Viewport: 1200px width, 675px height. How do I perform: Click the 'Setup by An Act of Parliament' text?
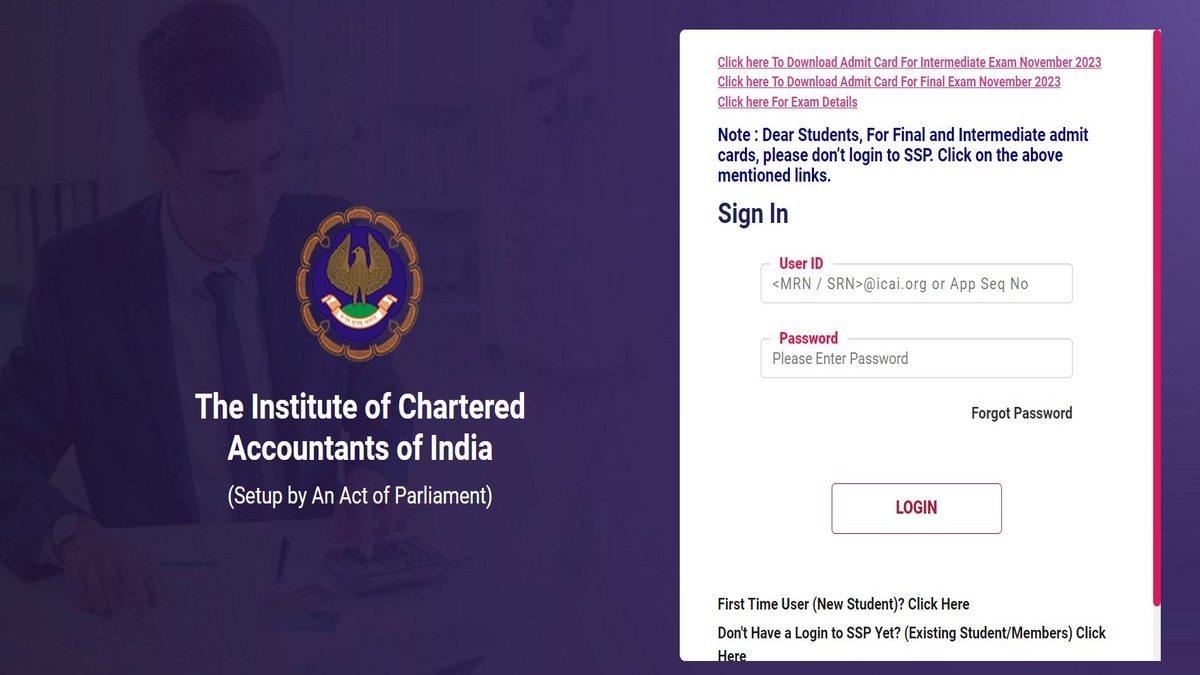click(x=360, y=495)
